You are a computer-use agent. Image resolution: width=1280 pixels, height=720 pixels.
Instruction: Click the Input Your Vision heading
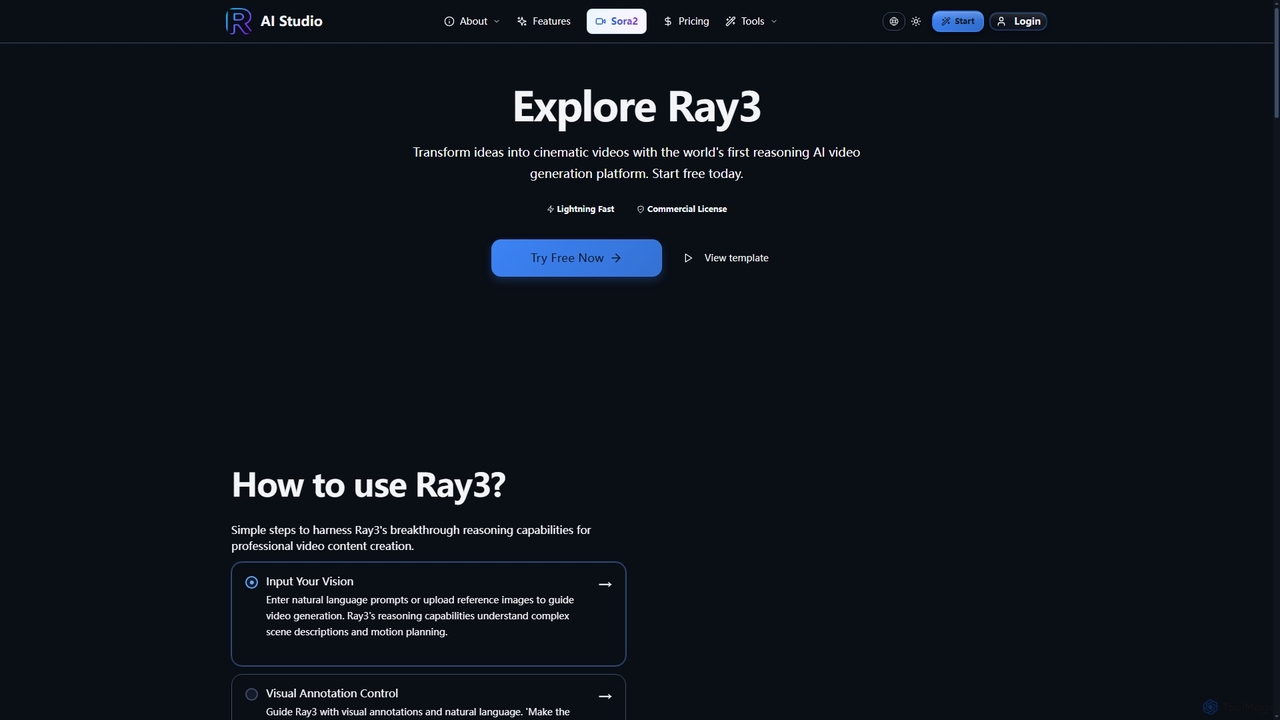point(310,581)
